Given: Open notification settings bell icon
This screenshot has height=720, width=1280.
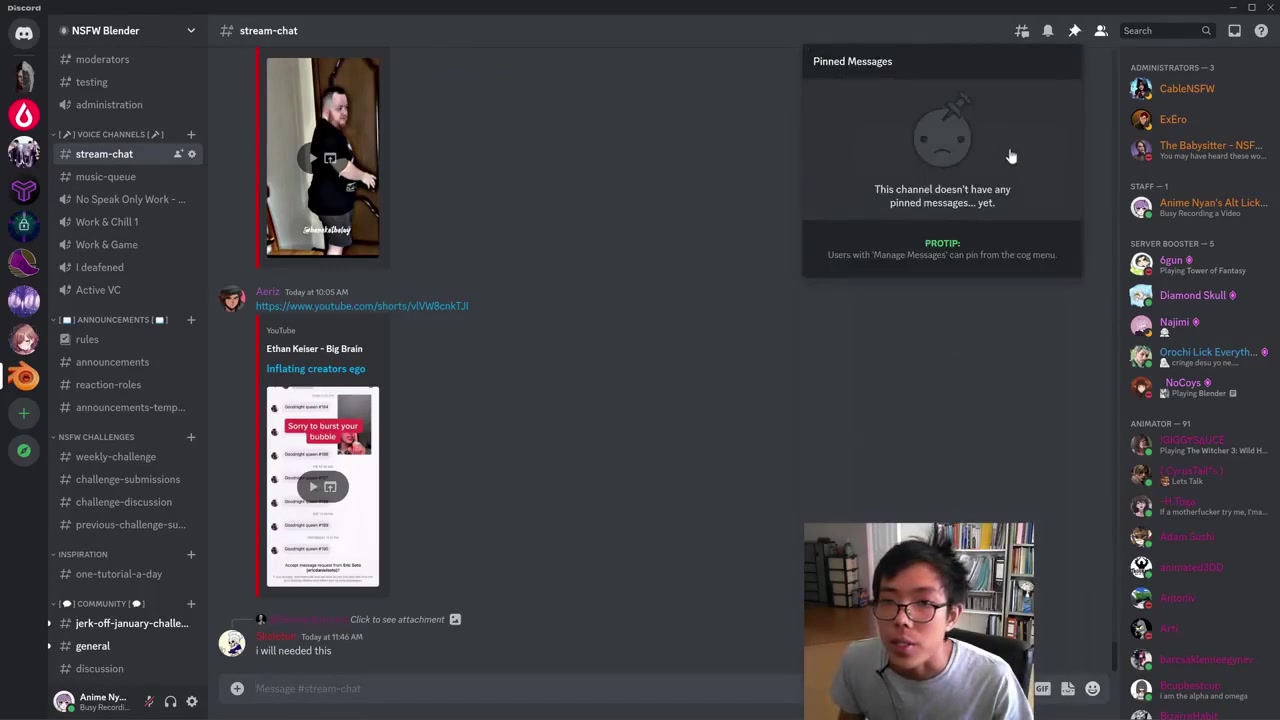Looking at the screenshot, I should 1047,31.
